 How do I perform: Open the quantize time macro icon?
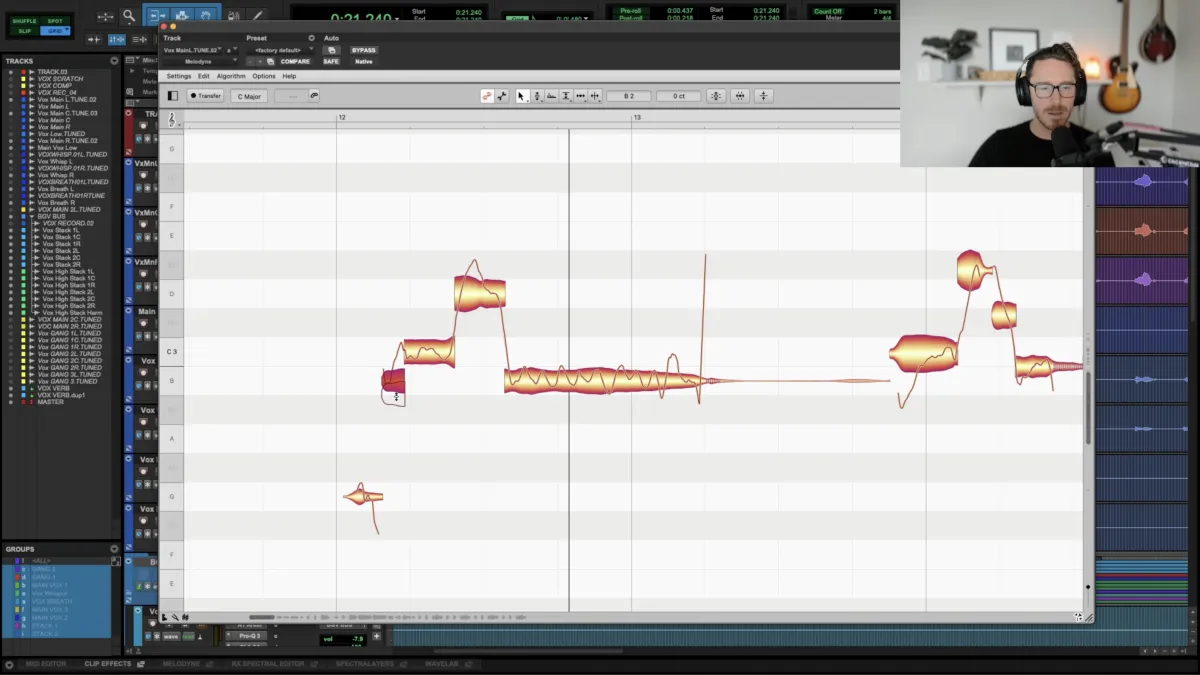(x=740, y=96)
